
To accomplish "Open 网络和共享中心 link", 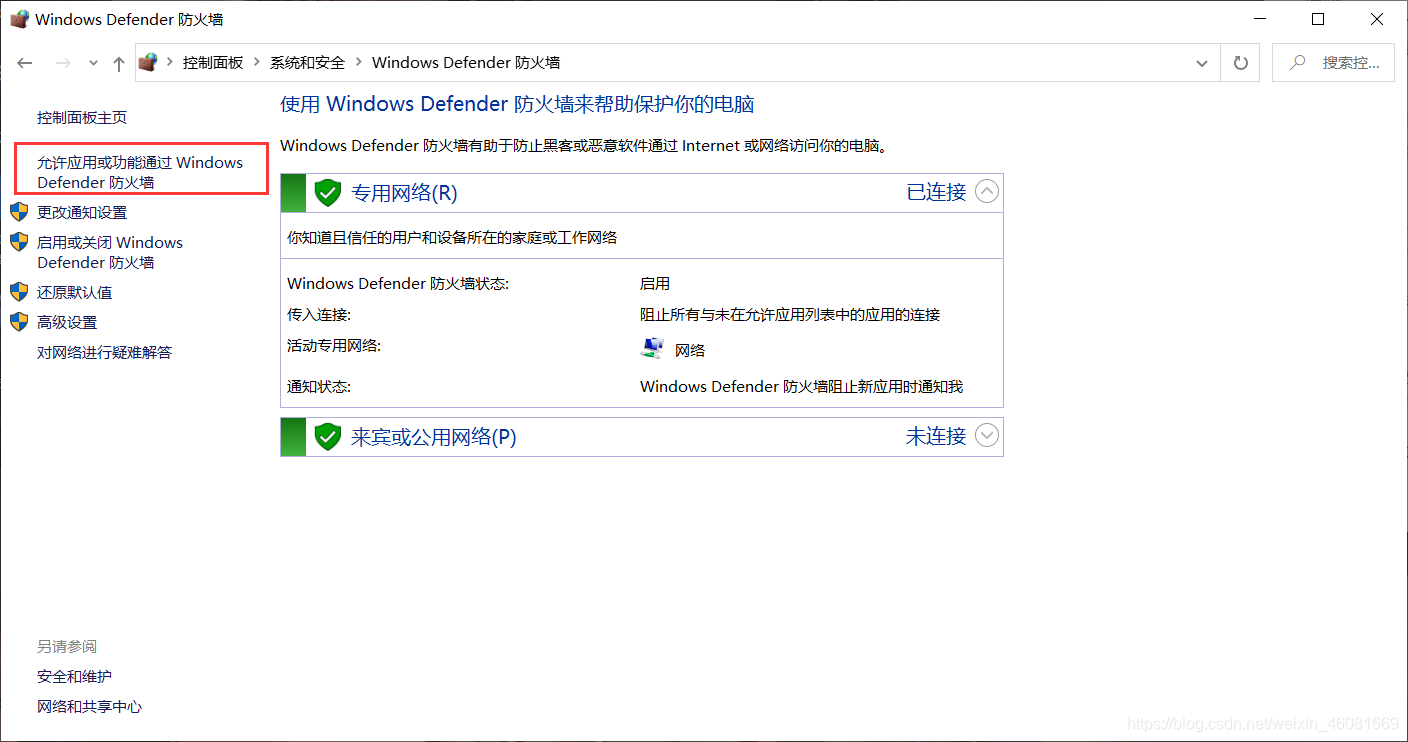I will point(89,707).
